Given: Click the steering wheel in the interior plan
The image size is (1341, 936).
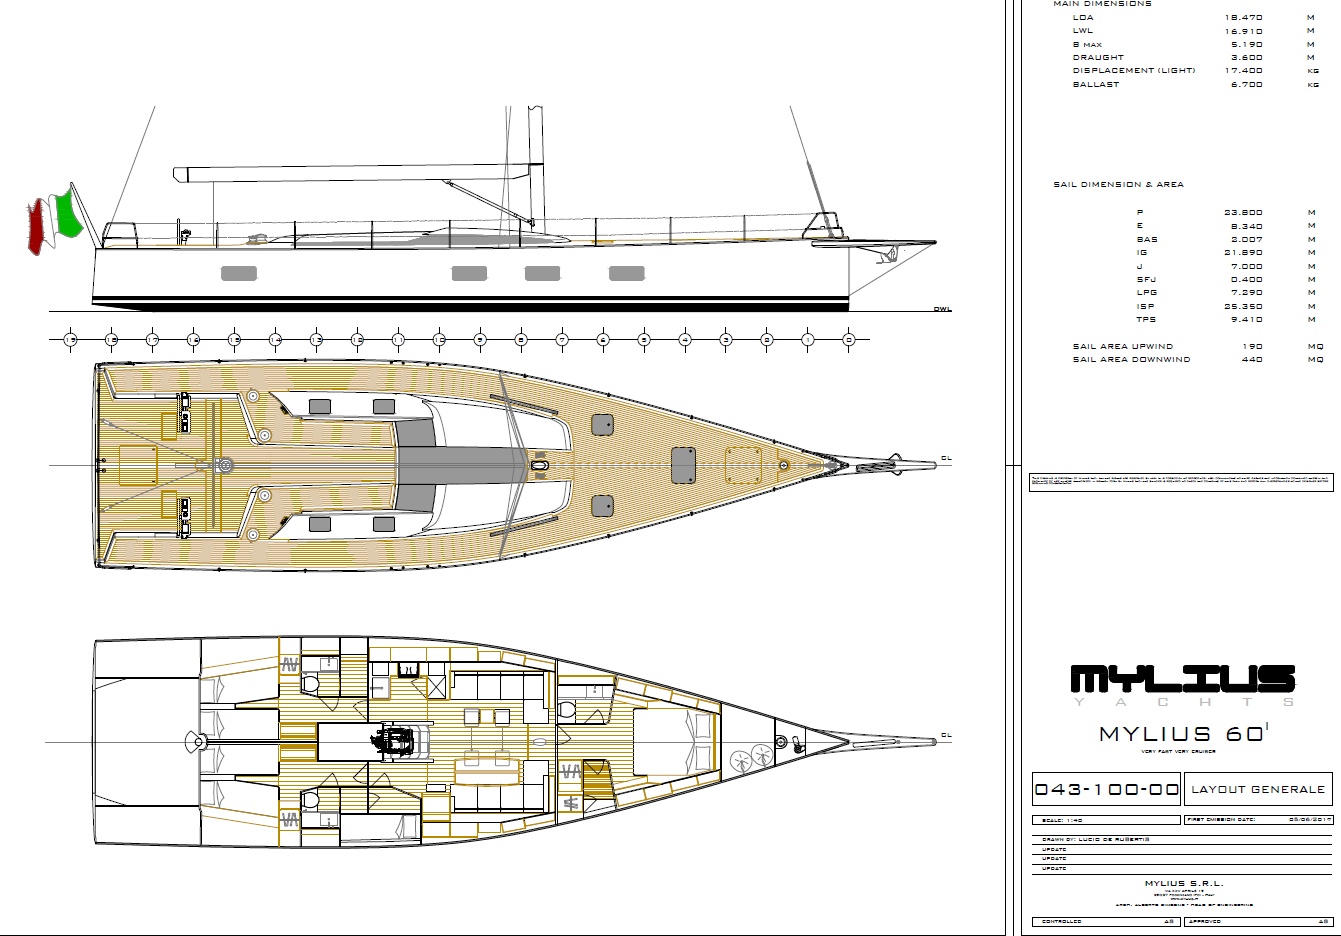Looking at the screenshot, I should [x=192, y=741].
